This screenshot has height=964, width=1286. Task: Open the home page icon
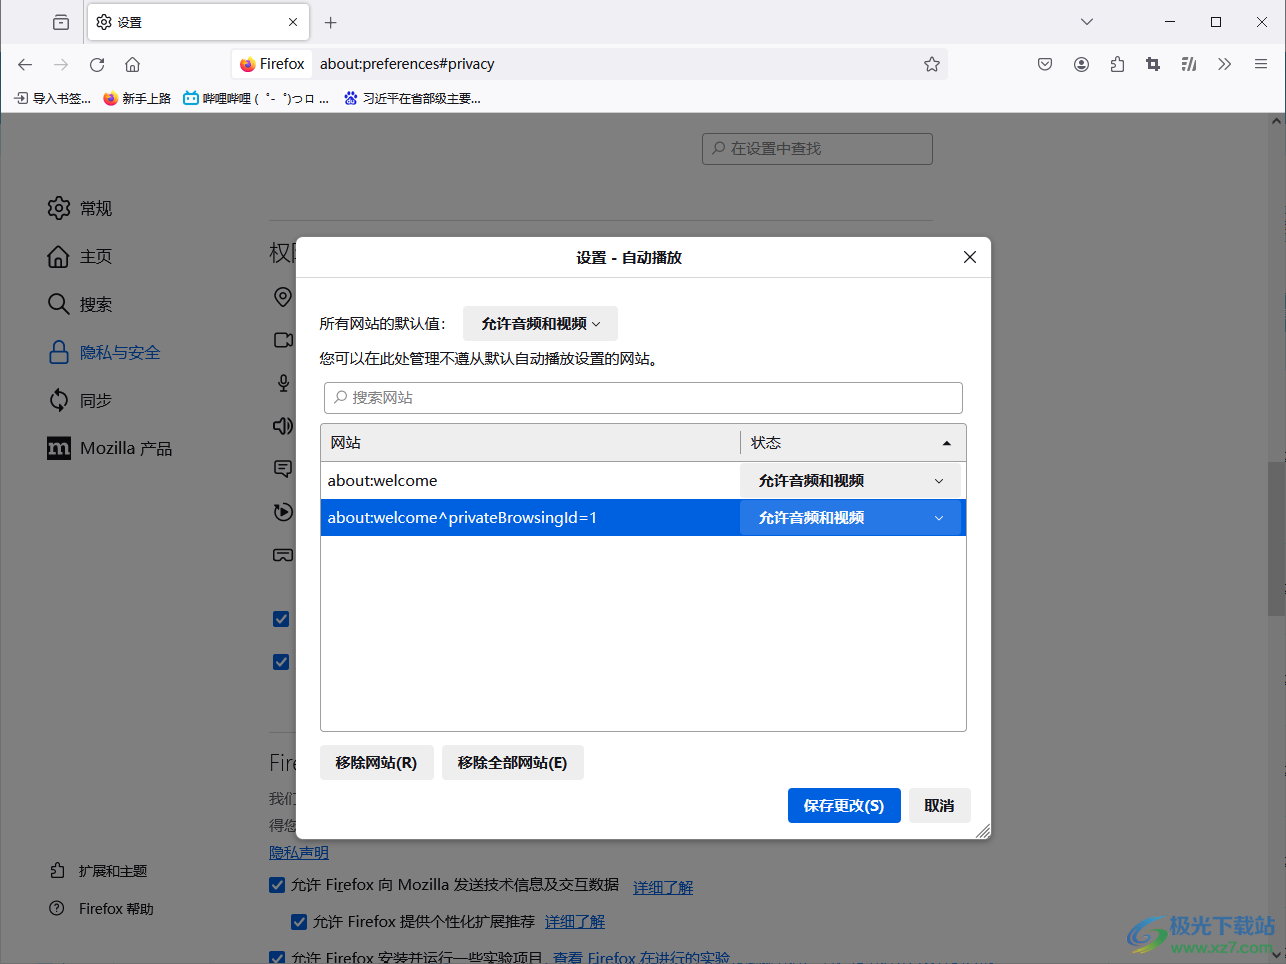(132, 64)
